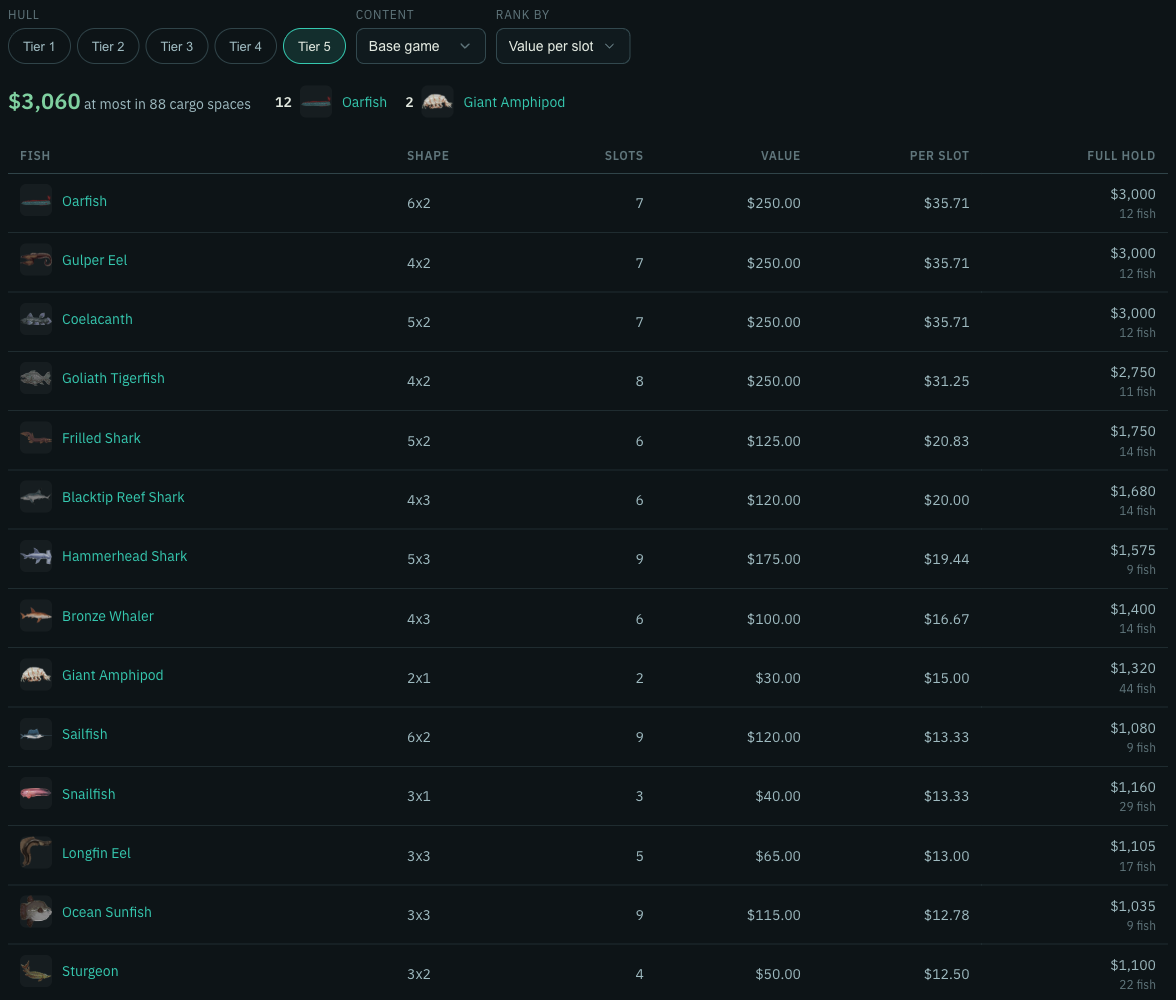Open the Giant Amphipod link in the summary
Image resolution: width=1176 pixels, height=1000 pixels.
514,102
